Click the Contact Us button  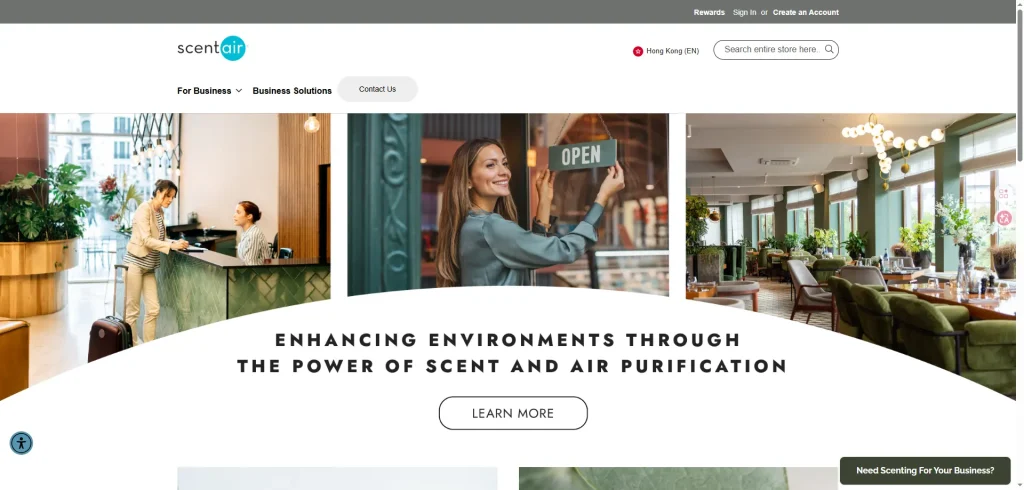(377, 89)
